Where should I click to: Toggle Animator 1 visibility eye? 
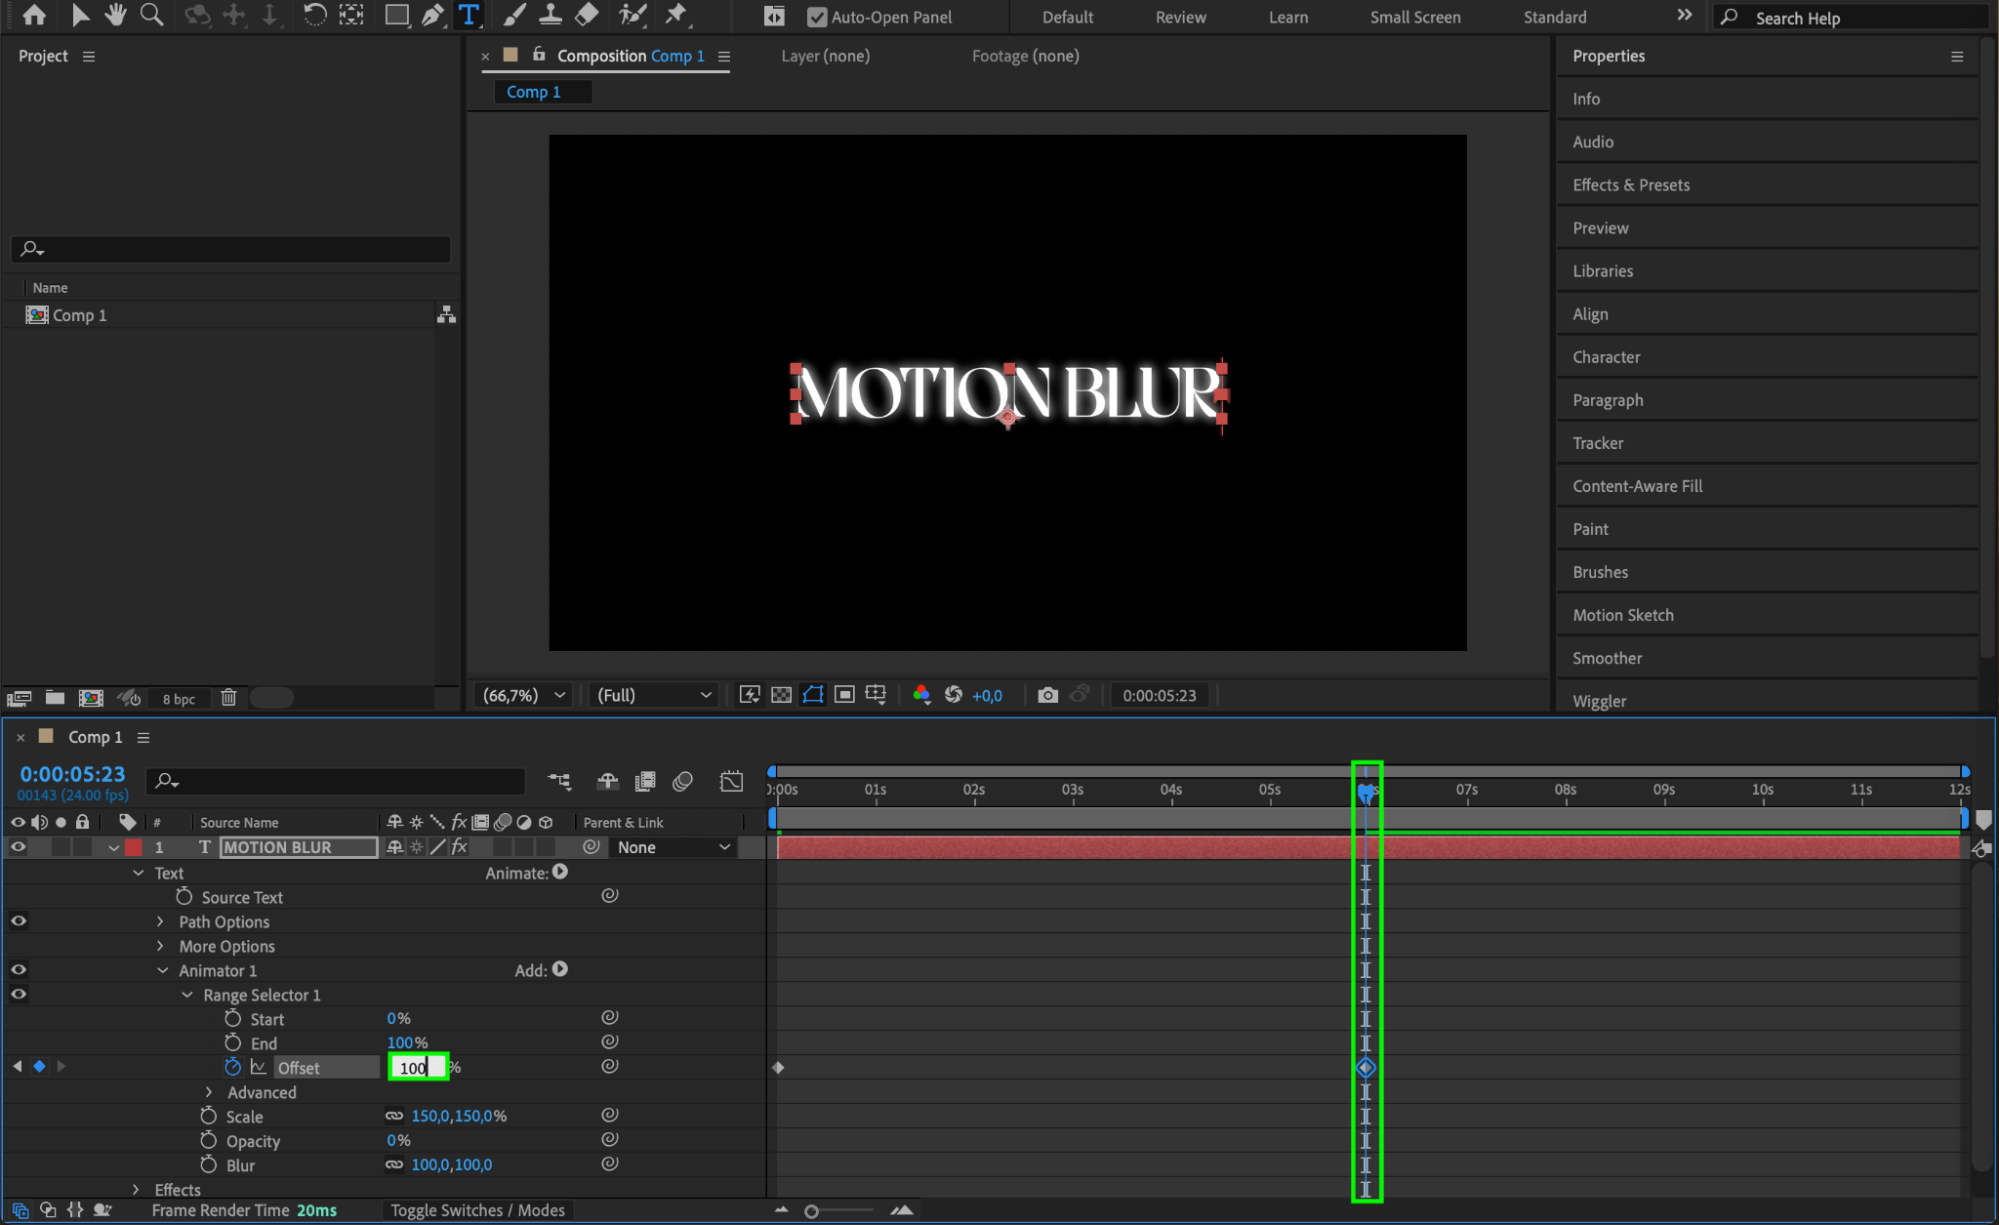click(x=18, y=970)
